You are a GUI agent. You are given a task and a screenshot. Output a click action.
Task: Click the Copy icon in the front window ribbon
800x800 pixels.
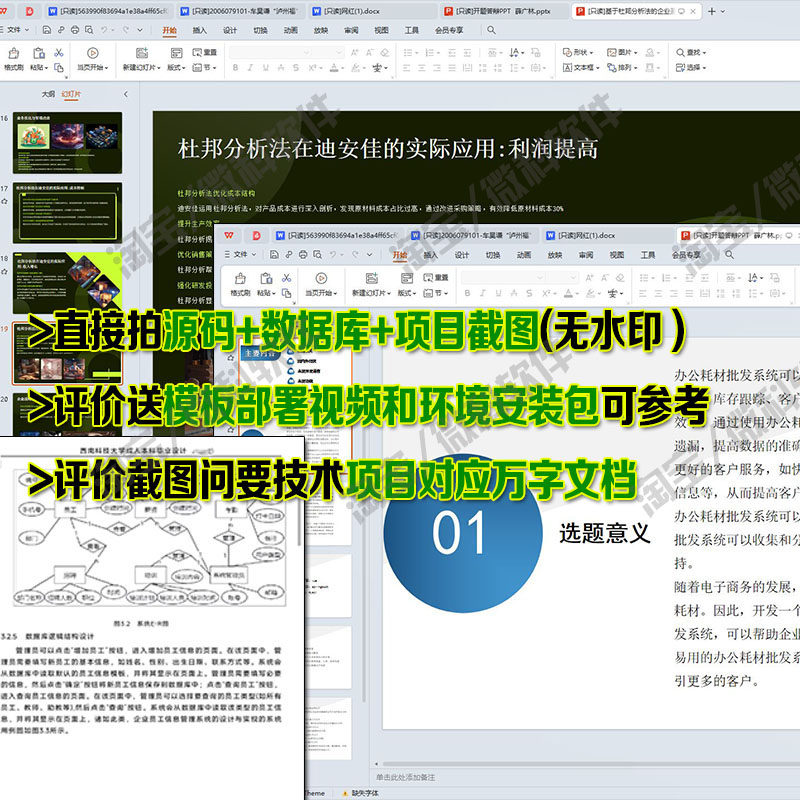click(x=286, y=293)
